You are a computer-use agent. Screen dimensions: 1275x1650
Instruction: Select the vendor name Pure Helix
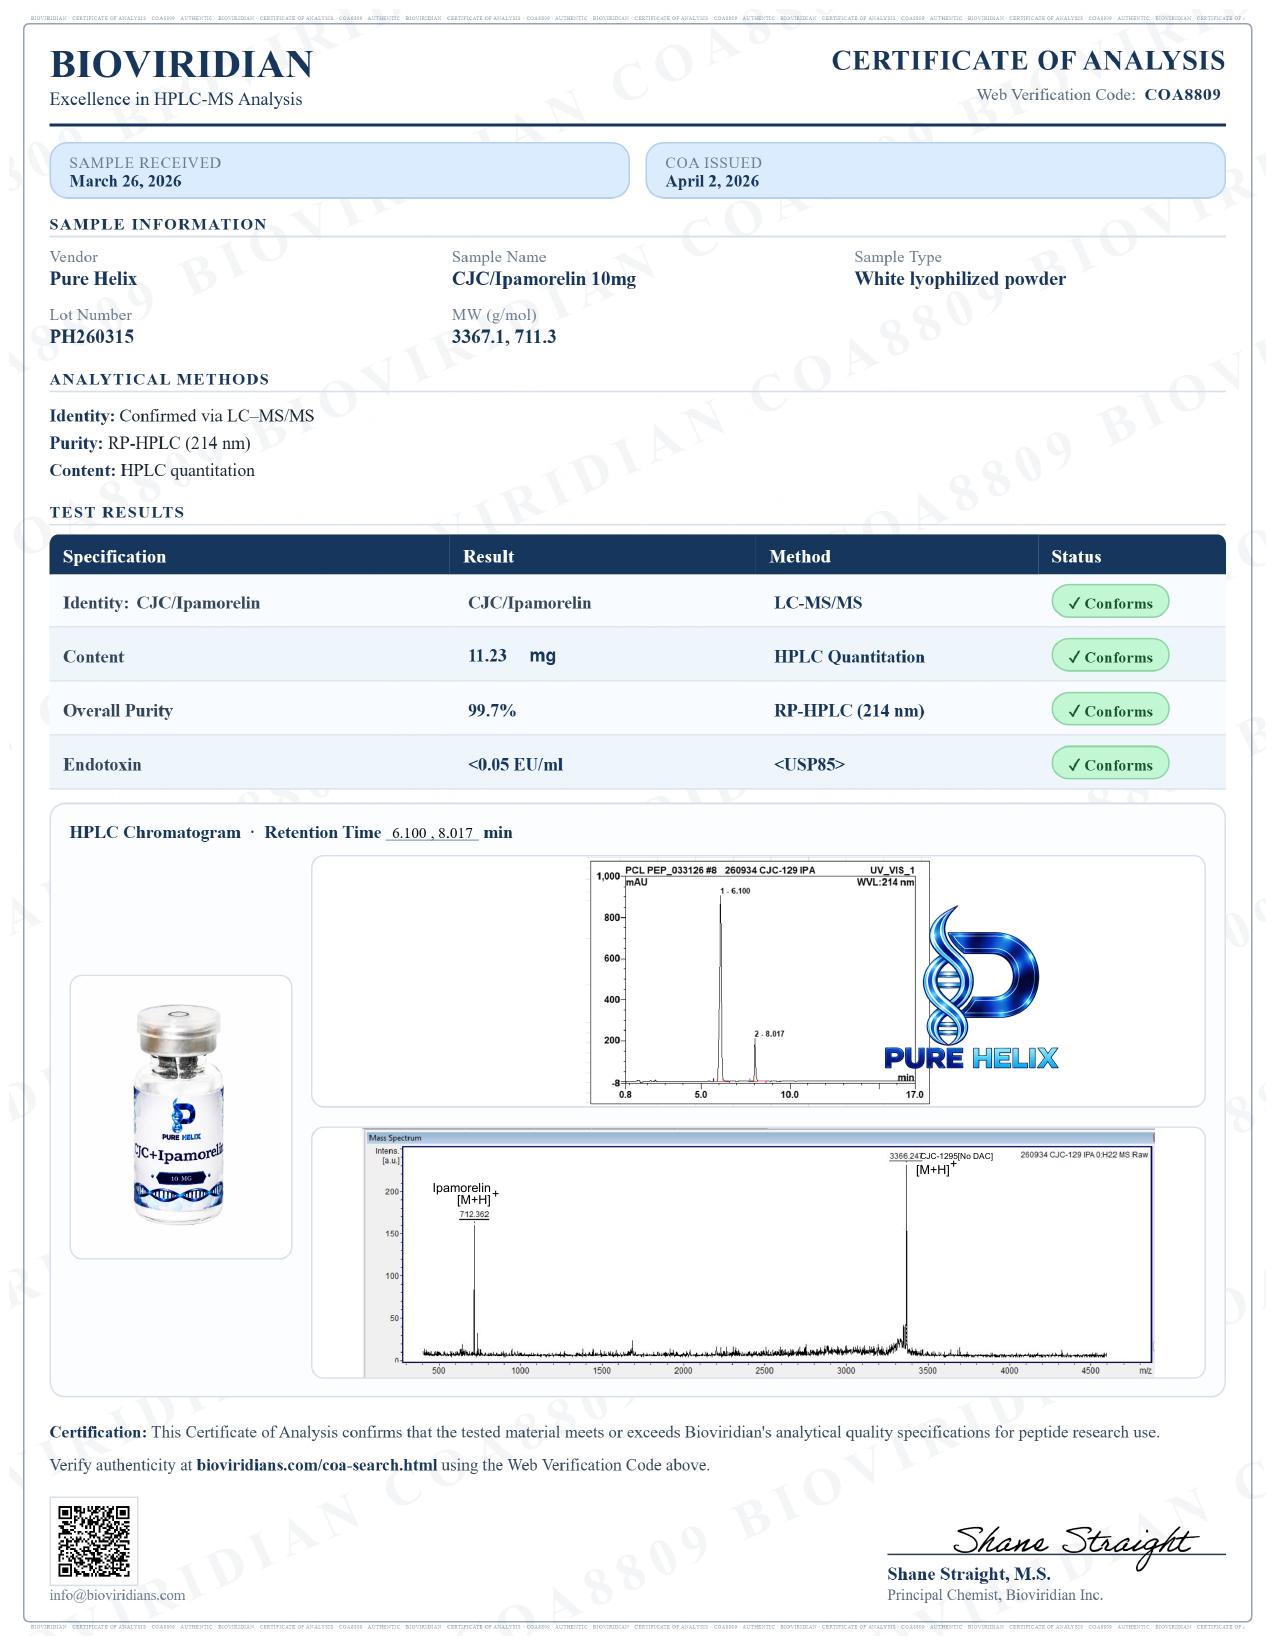pyautogui.click(x=93, y=279)
